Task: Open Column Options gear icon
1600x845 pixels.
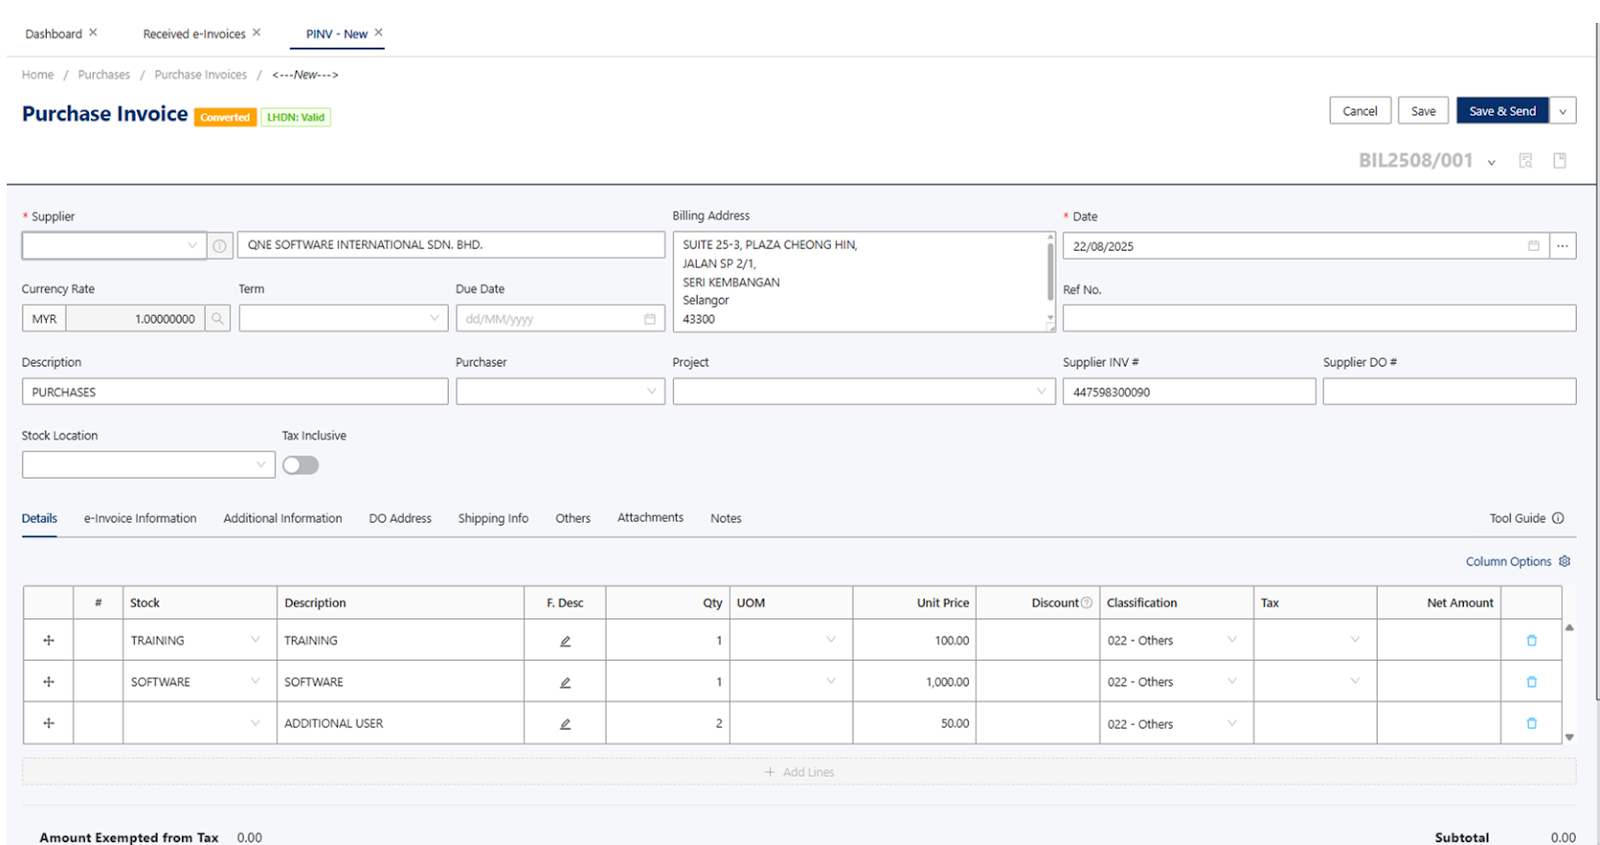Action: (1565, 561)
